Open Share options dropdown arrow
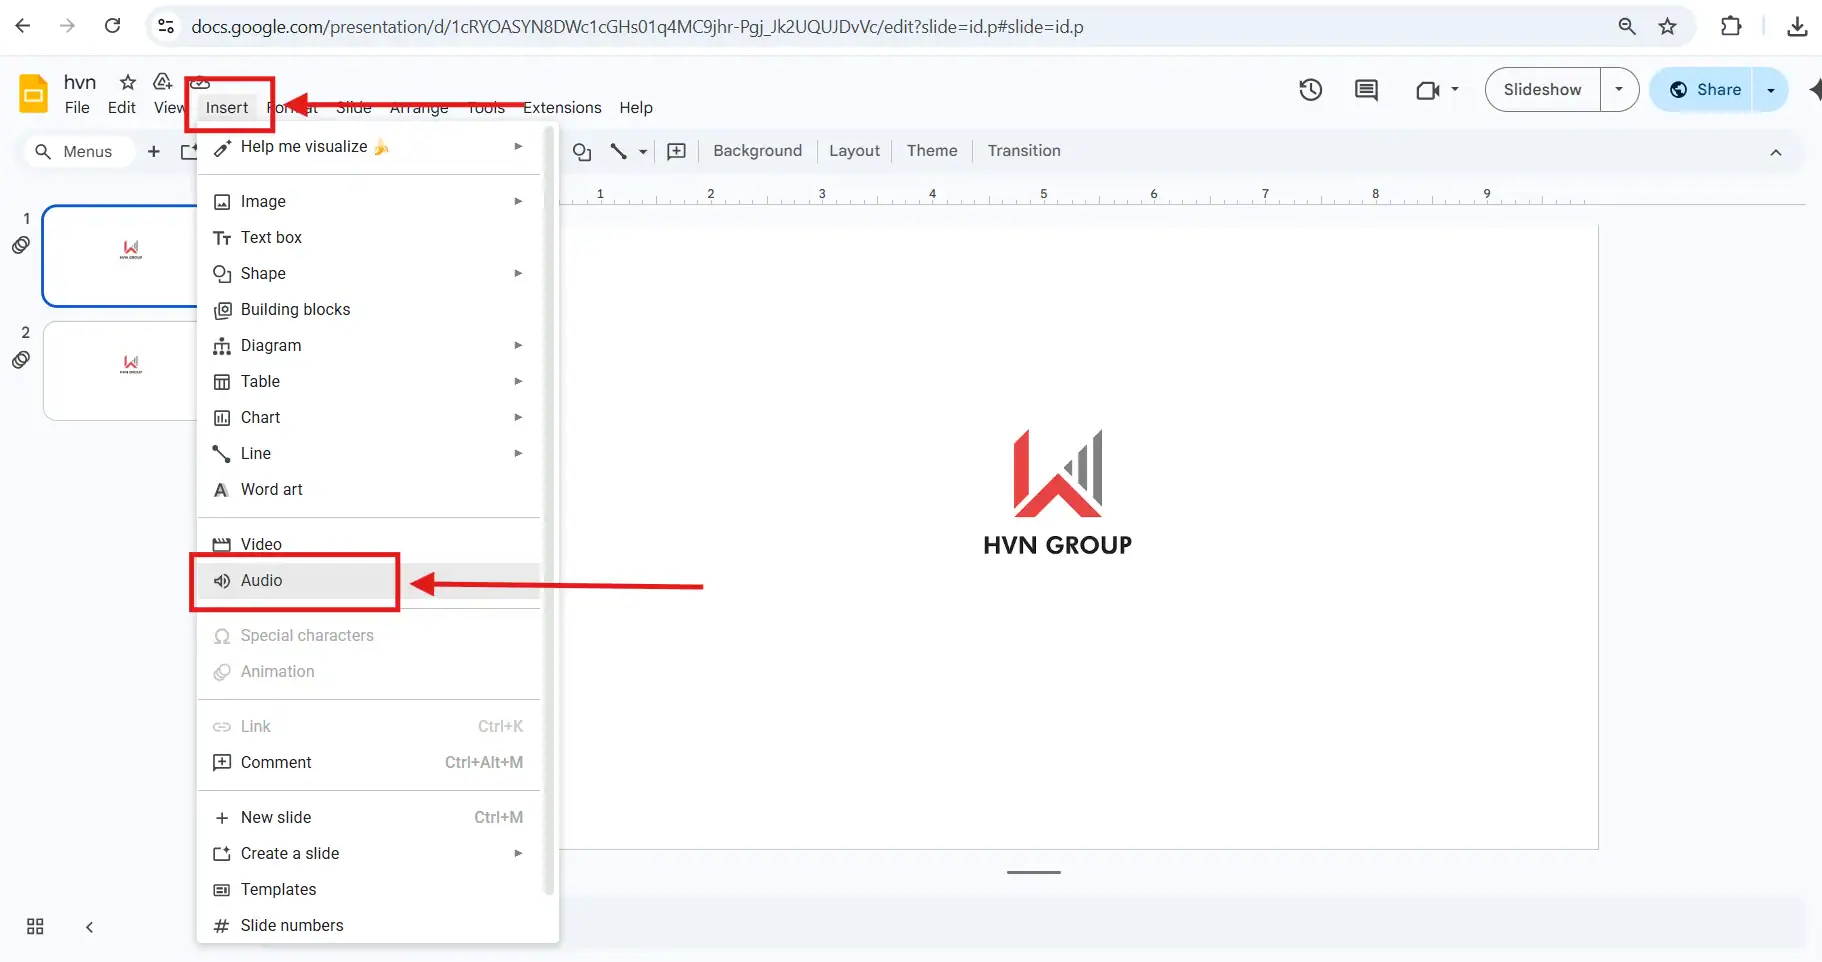1822x962 pixels. tap(1771, 90)
